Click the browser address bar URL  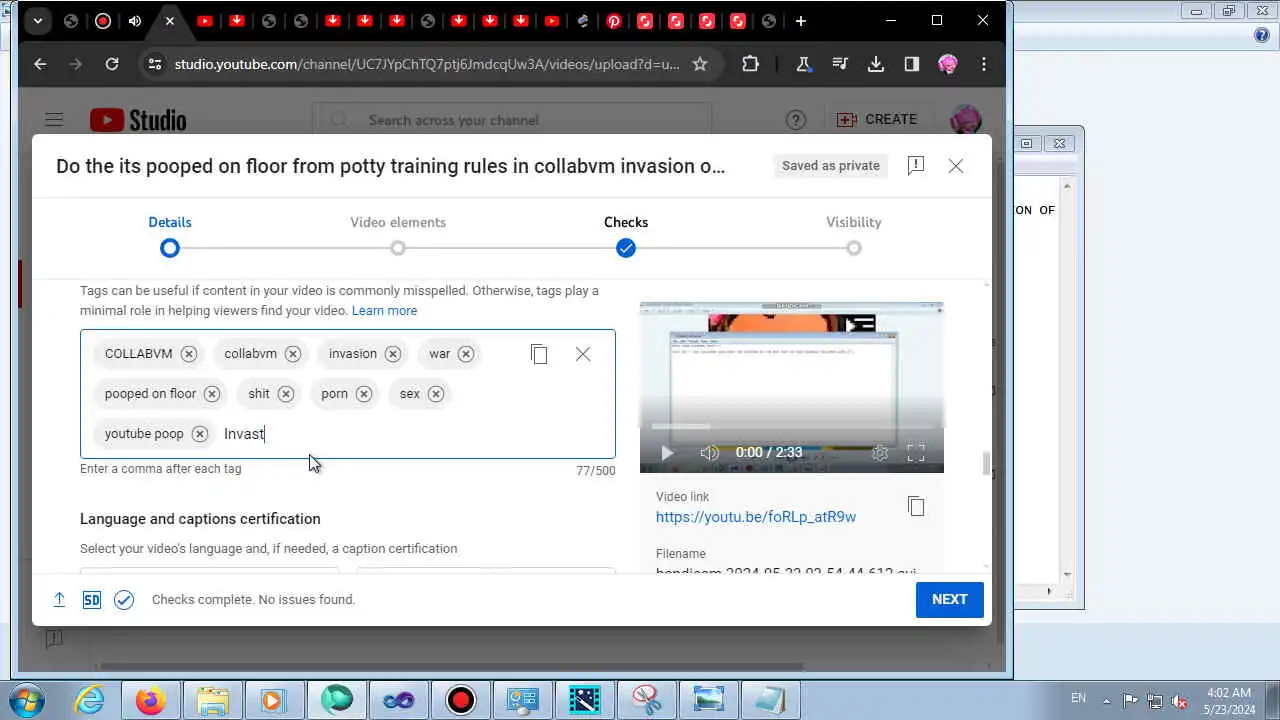427,64
